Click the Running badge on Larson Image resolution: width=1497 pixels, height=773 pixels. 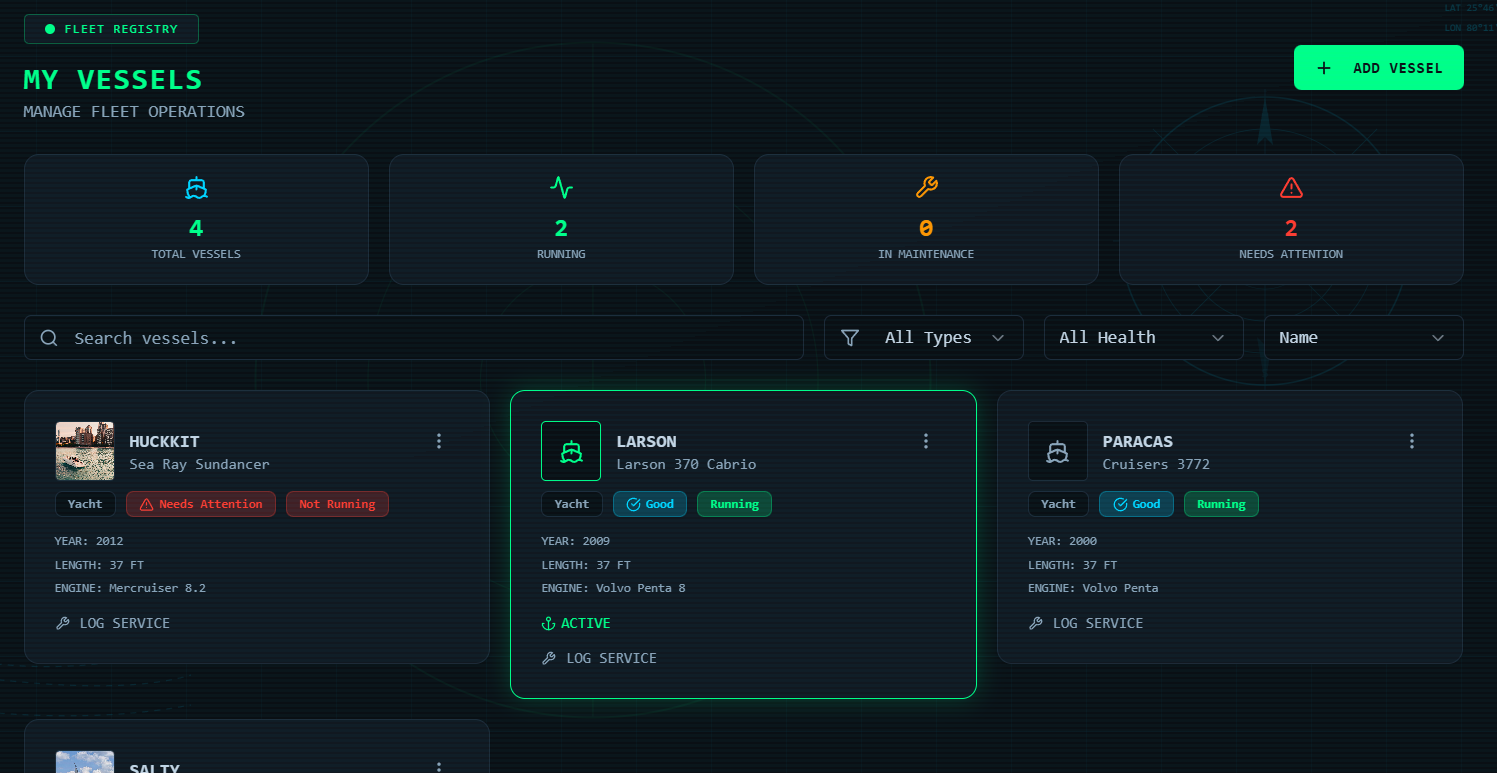pos(734,504)
